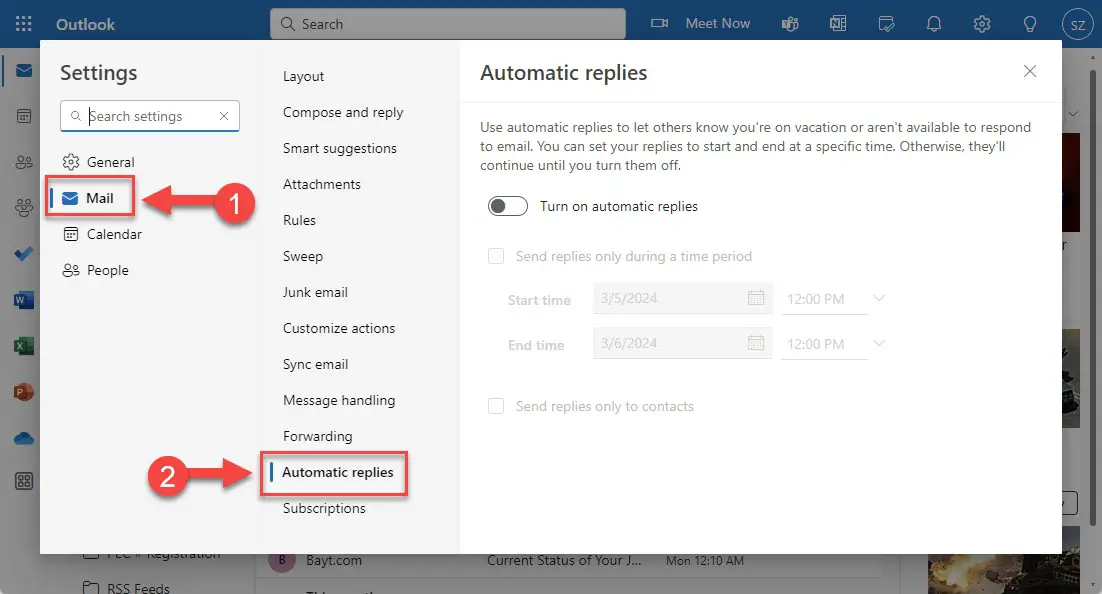Open the settings gear in header
The image size is (1102, 594).
click(x=982, y=24)
